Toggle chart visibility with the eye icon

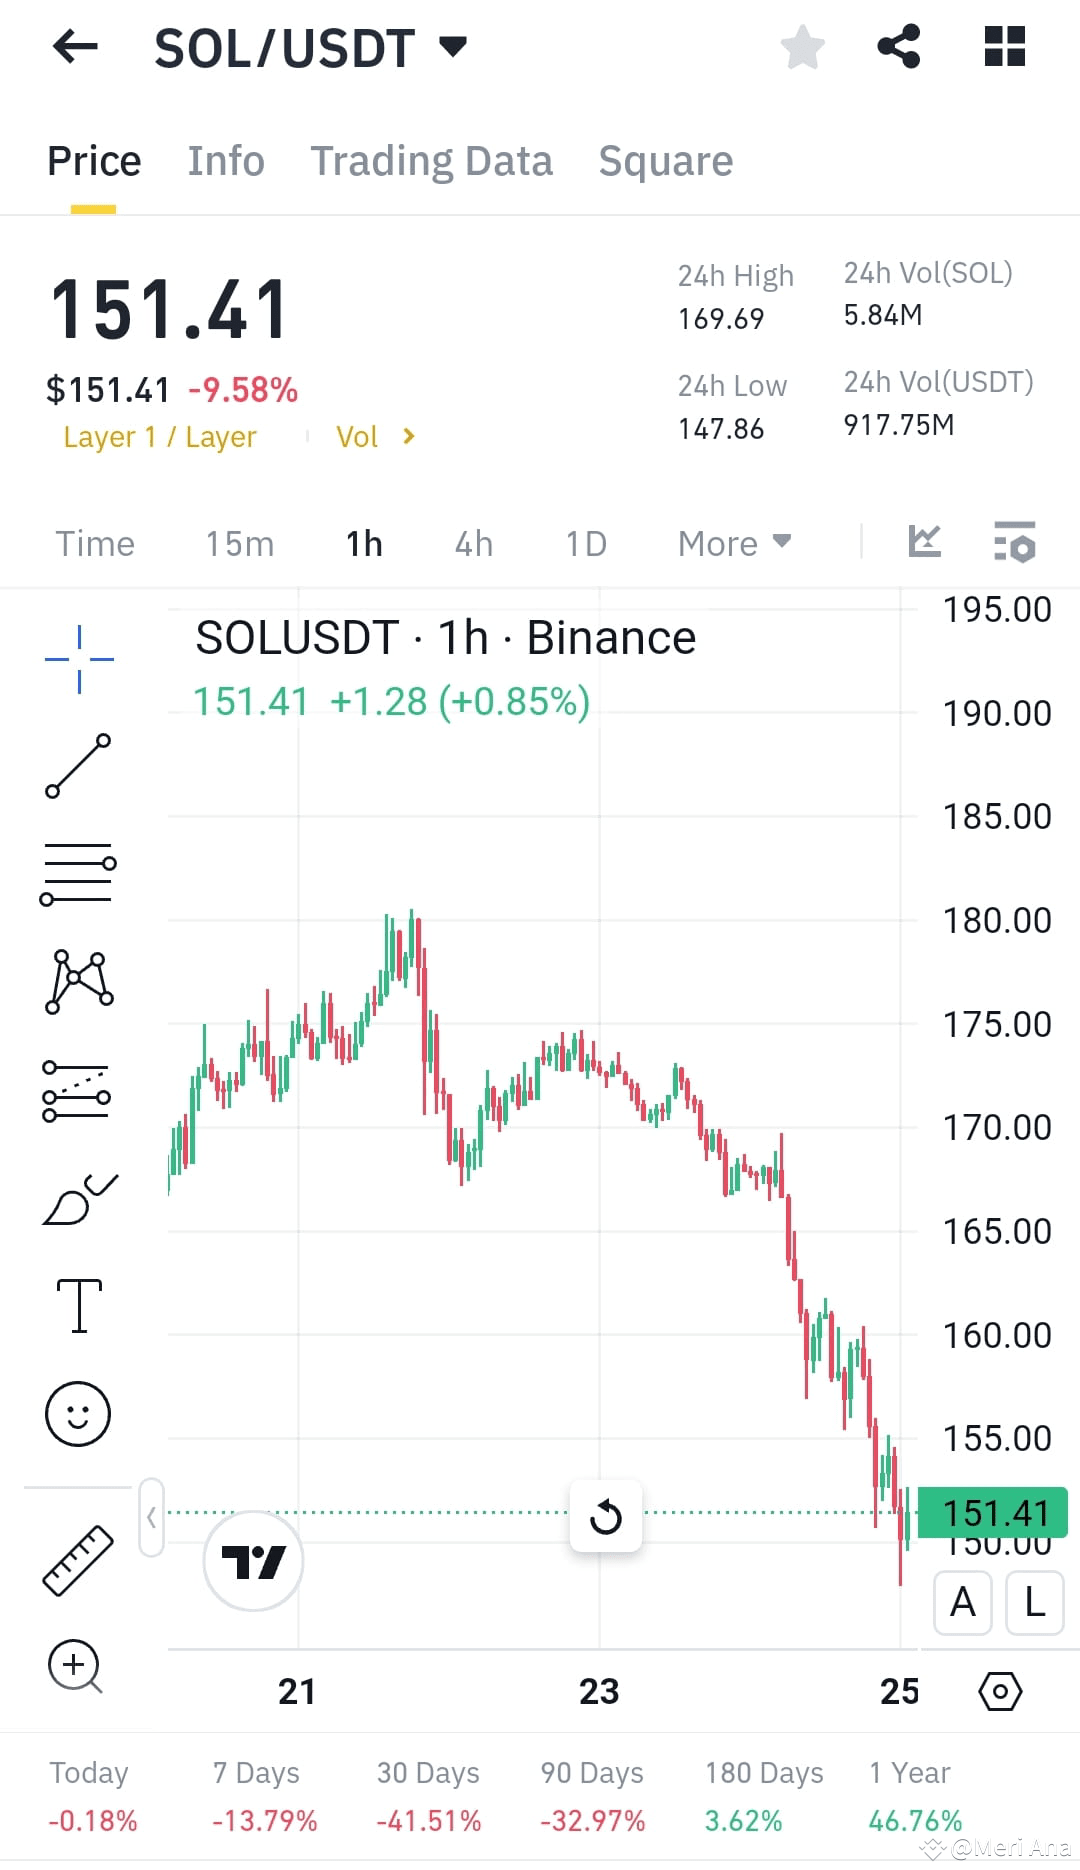pyautogui.click(x=999, y=1691)
